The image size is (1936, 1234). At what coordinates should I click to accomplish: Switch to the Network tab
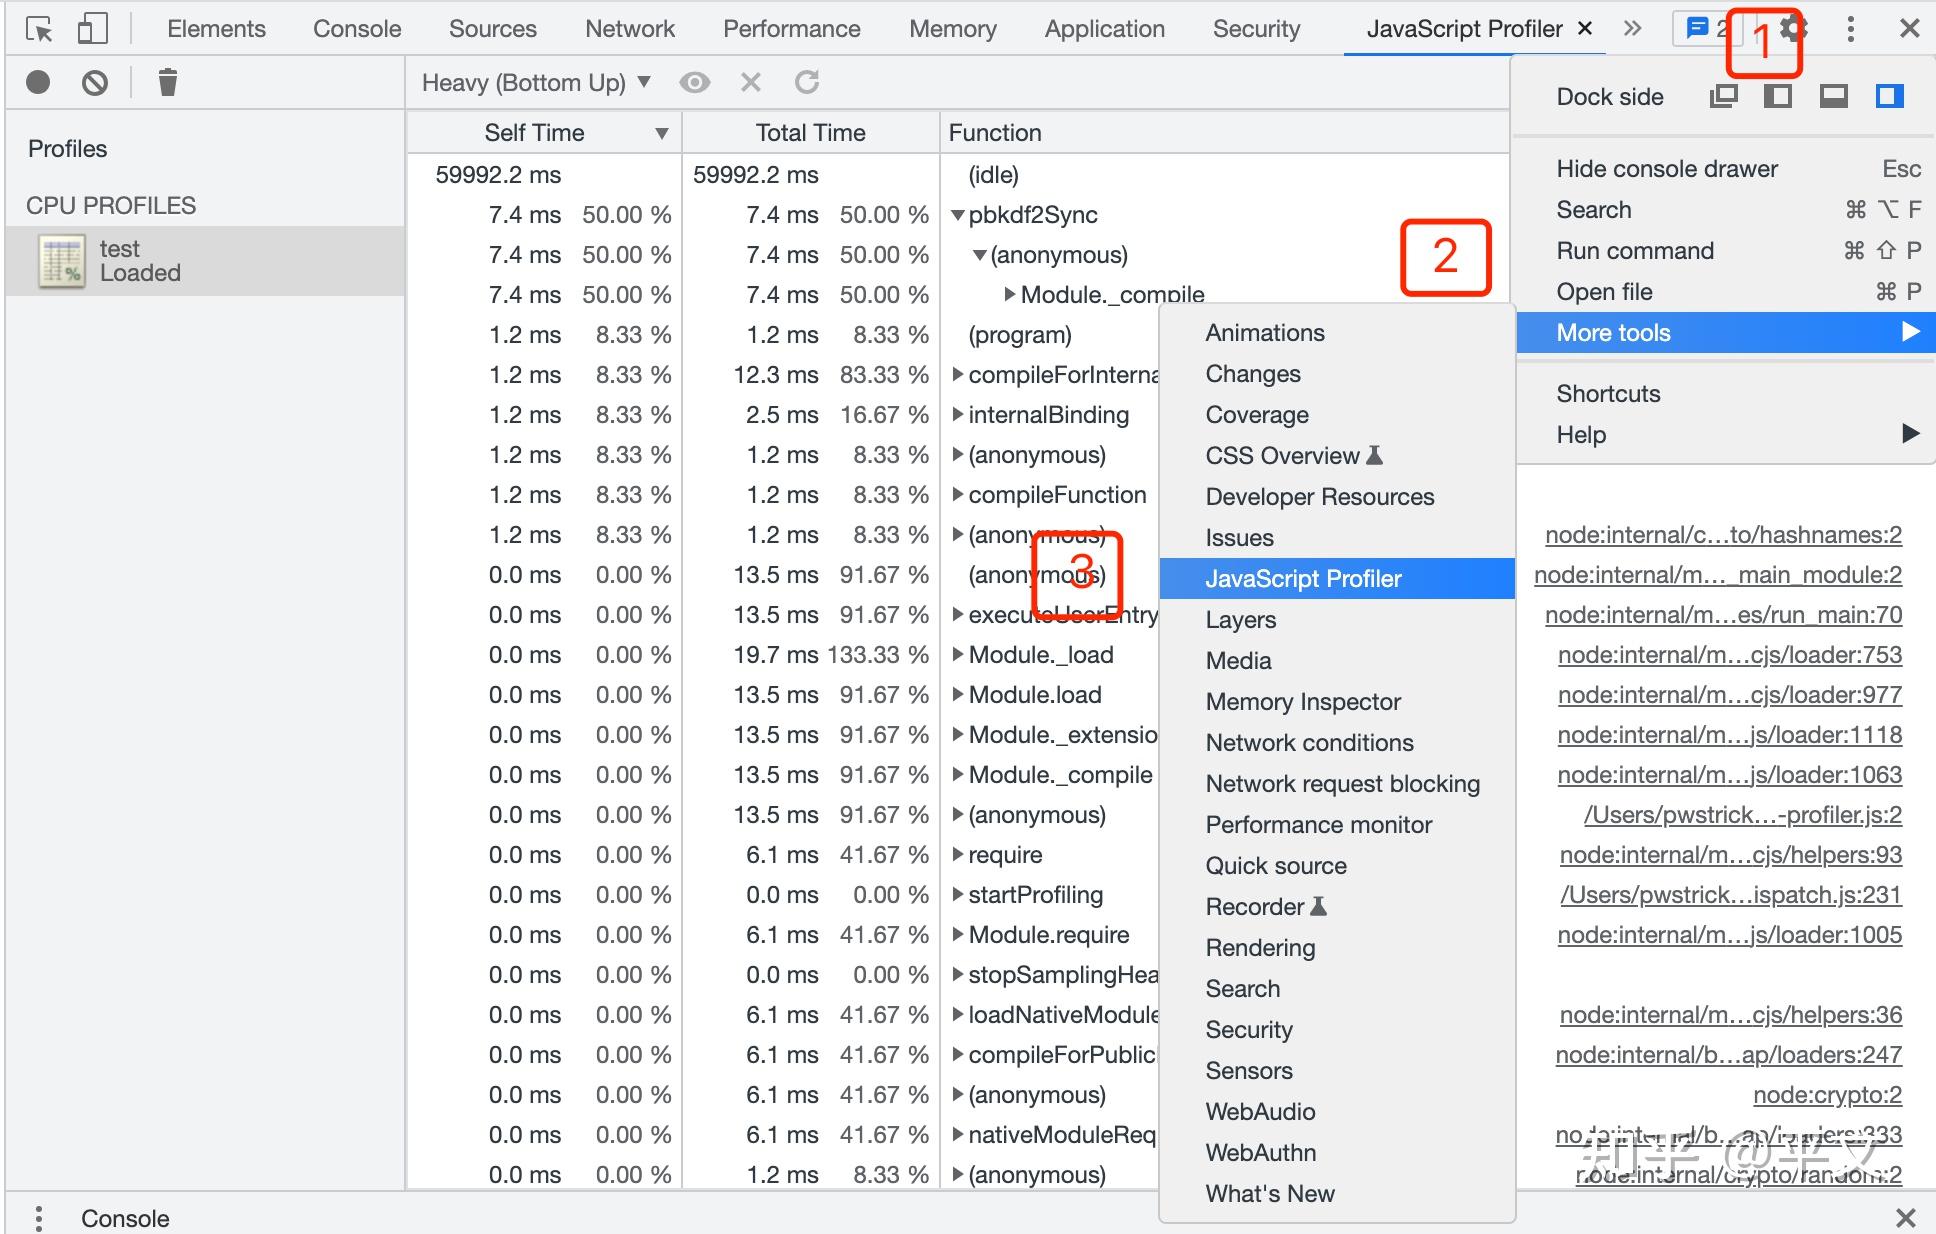click(x=630, y=29)
